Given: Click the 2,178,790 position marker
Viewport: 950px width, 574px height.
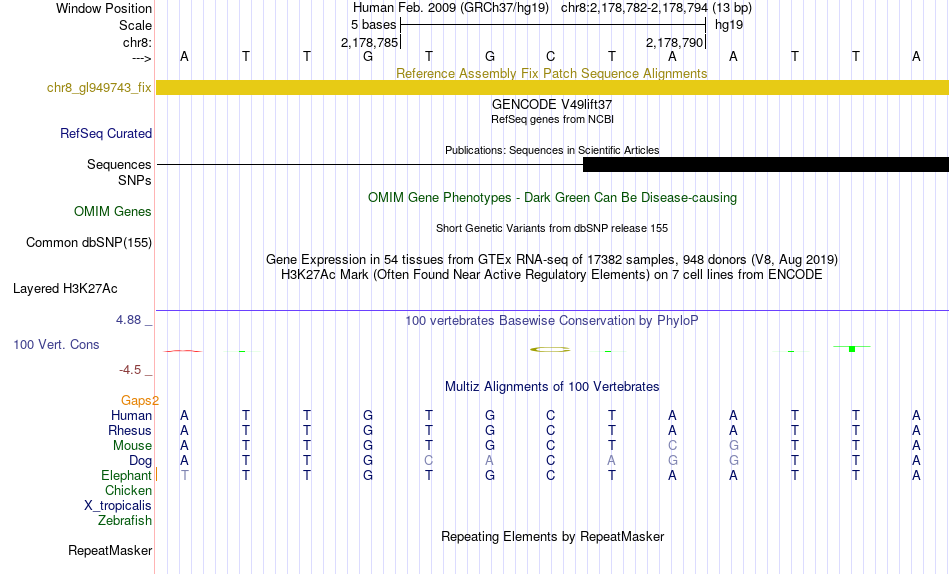Looking at the screenshot, I should click(x=674, y=42).
